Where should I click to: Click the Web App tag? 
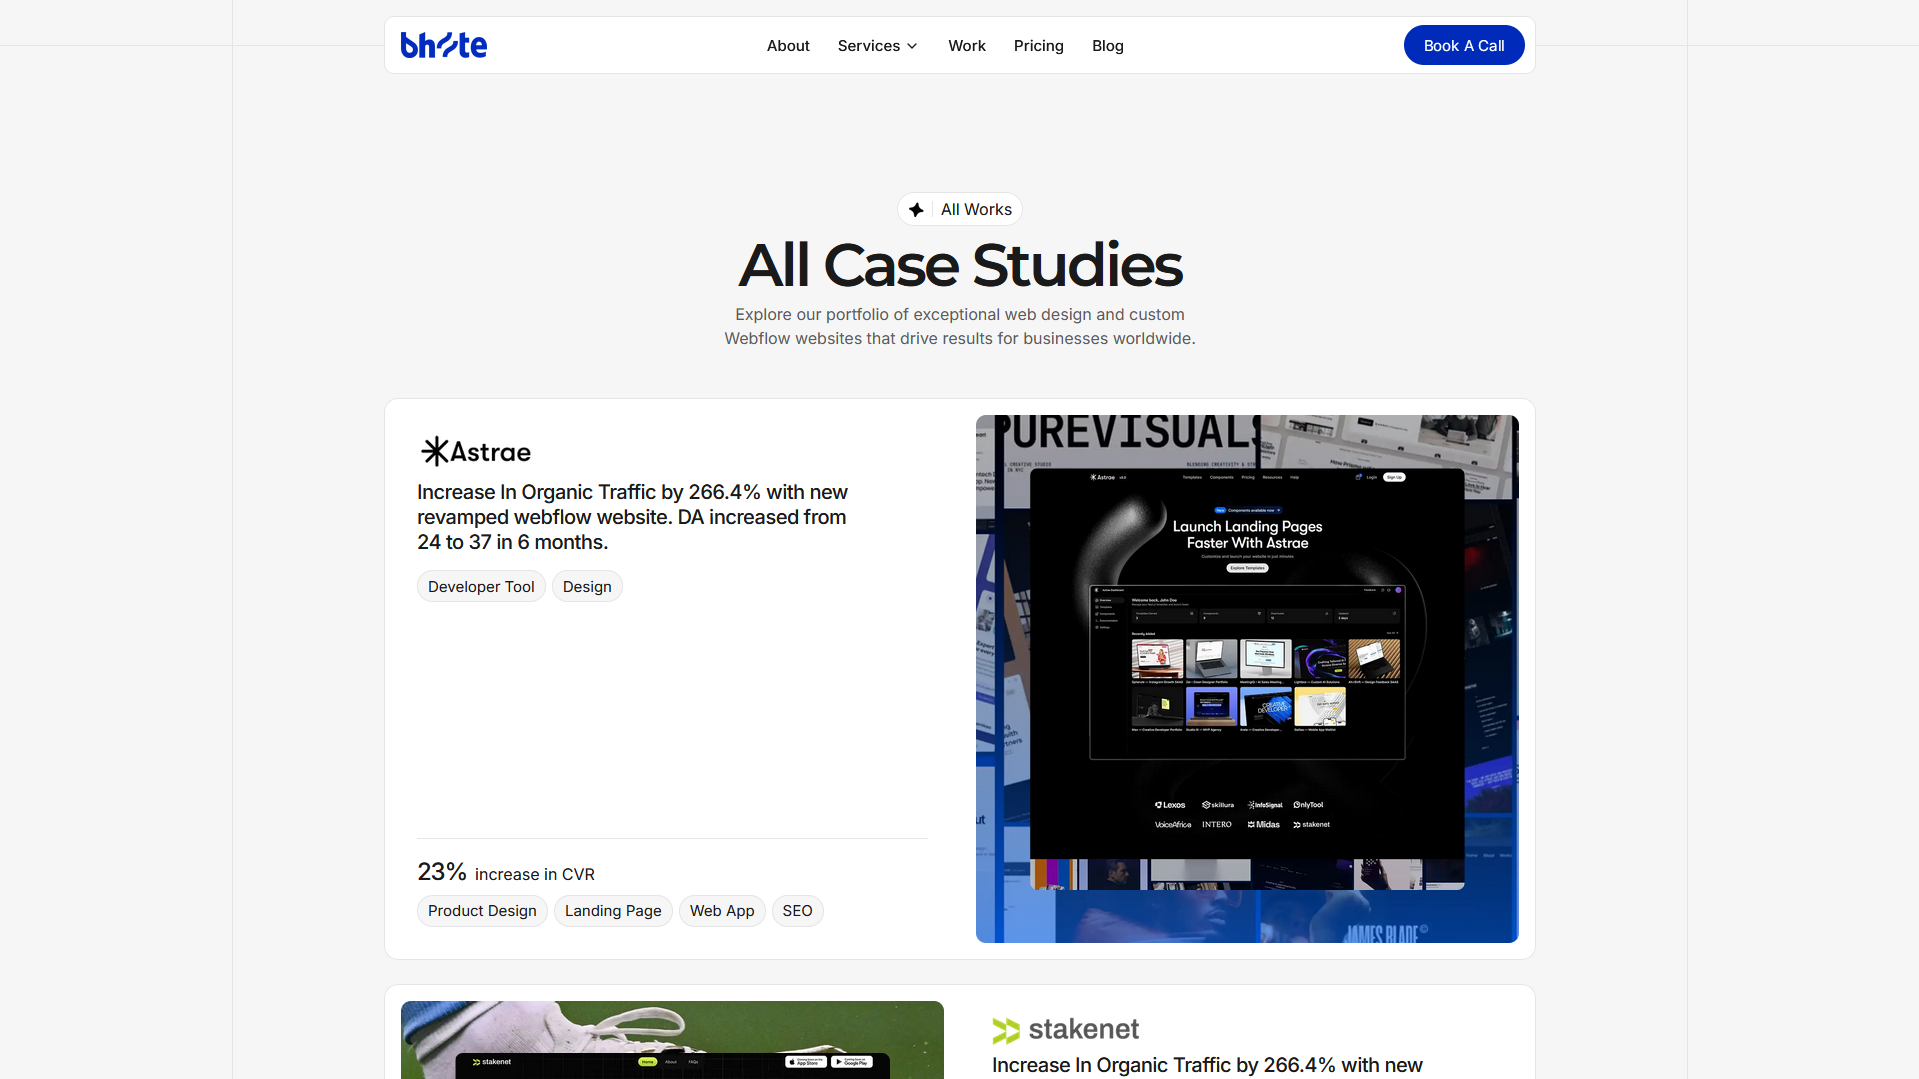pos(722,911)
